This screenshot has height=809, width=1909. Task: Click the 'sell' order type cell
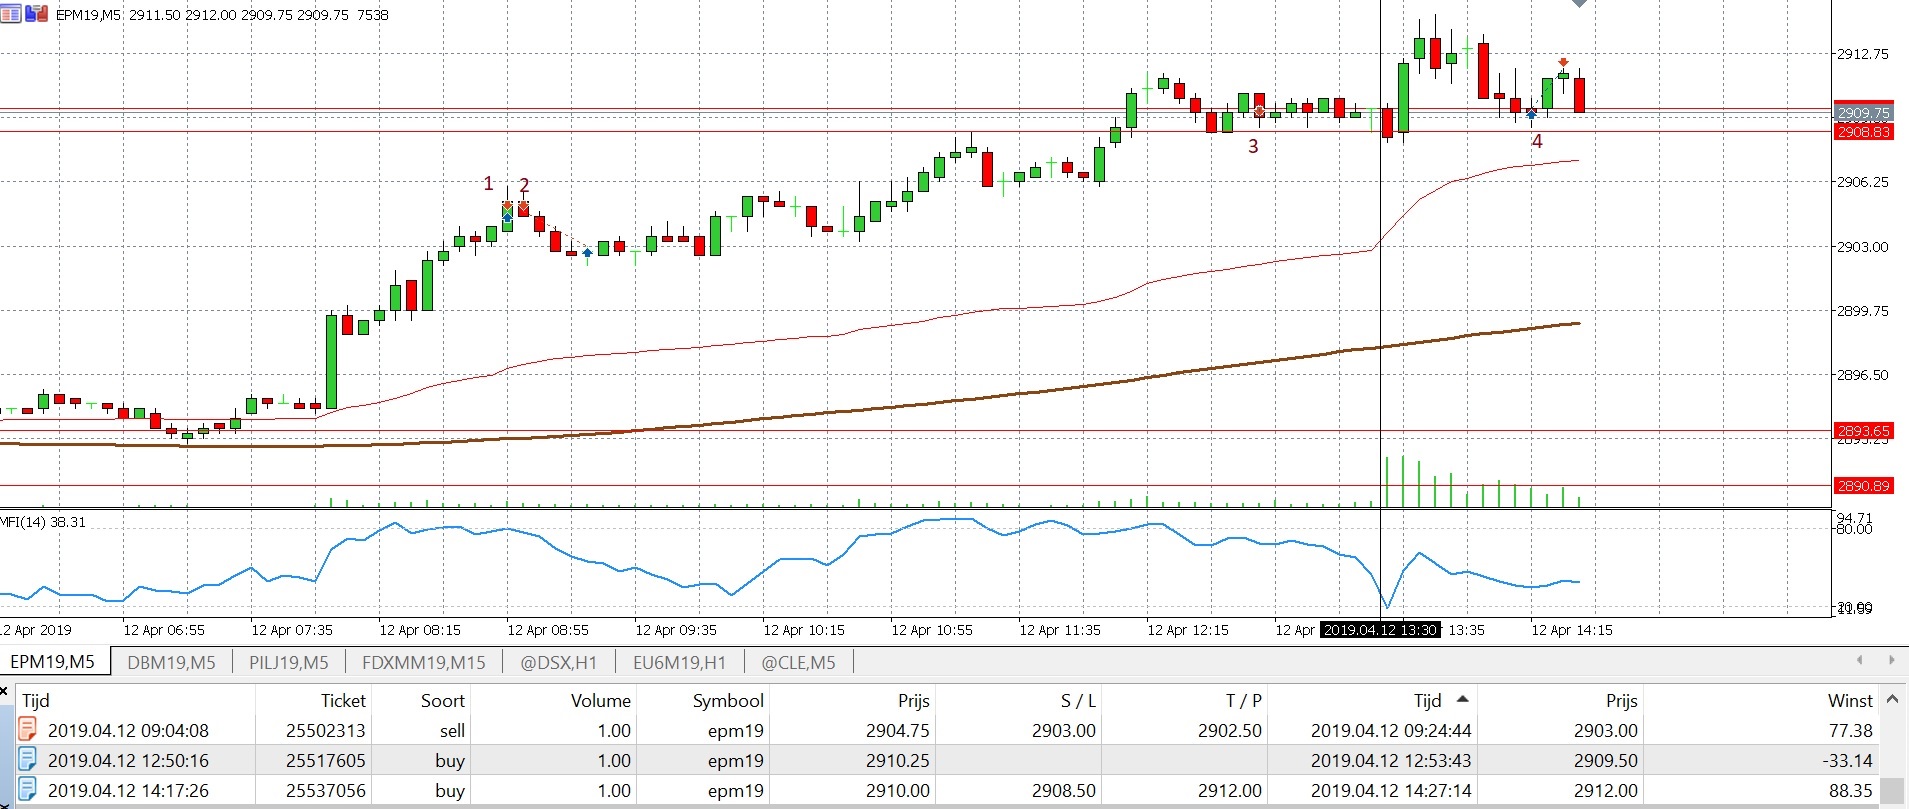tap(452, 731)
